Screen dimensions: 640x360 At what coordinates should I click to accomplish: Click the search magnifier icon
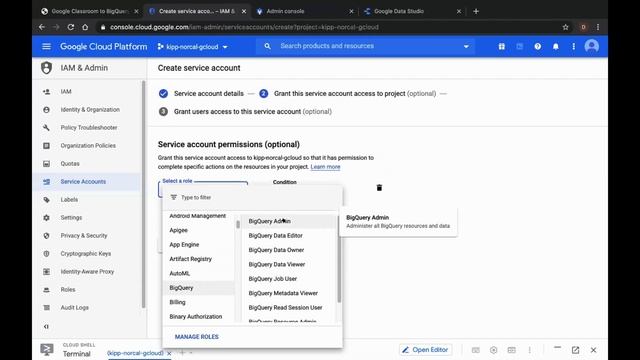coord(267,46)
